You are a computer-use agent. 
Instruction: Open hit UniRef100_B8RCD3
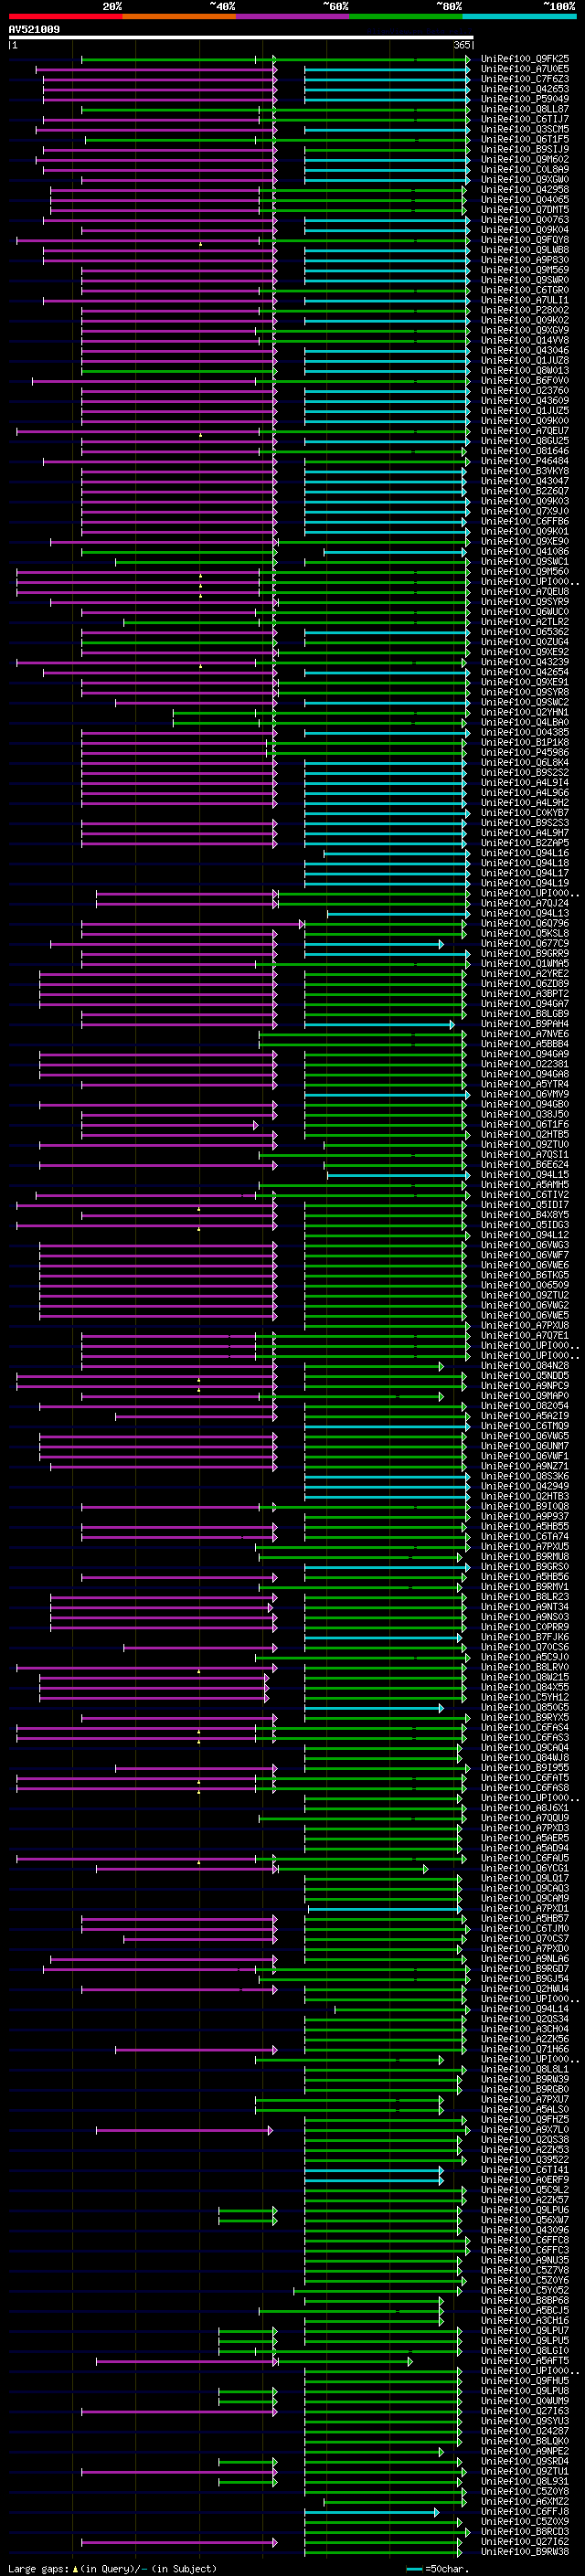click(525, 2532)
